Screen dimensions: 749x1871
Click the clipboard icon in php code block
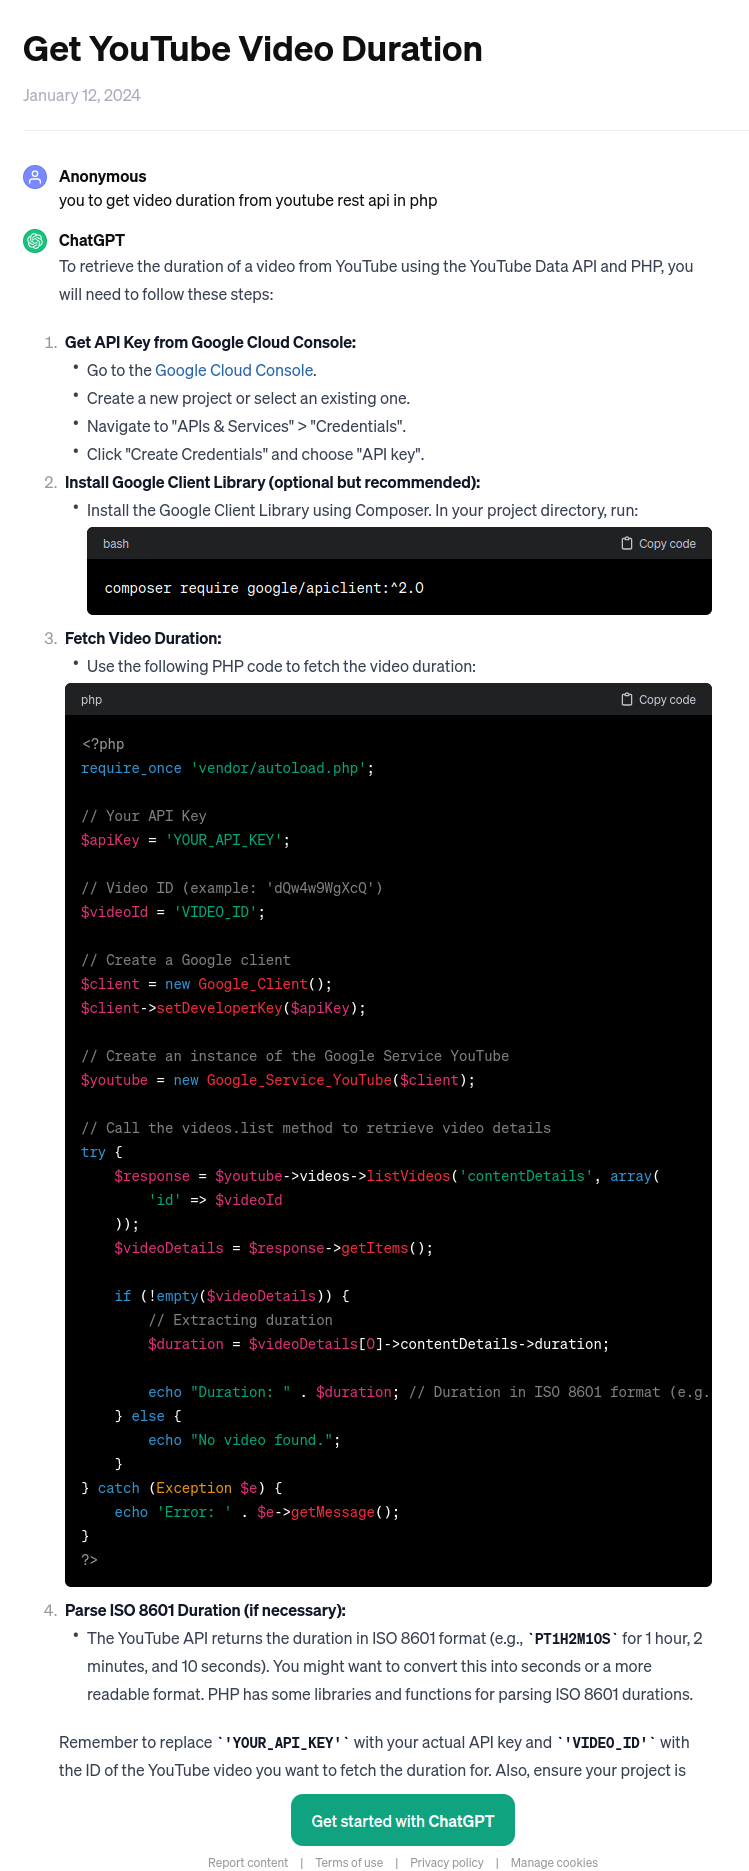(627, 699)
